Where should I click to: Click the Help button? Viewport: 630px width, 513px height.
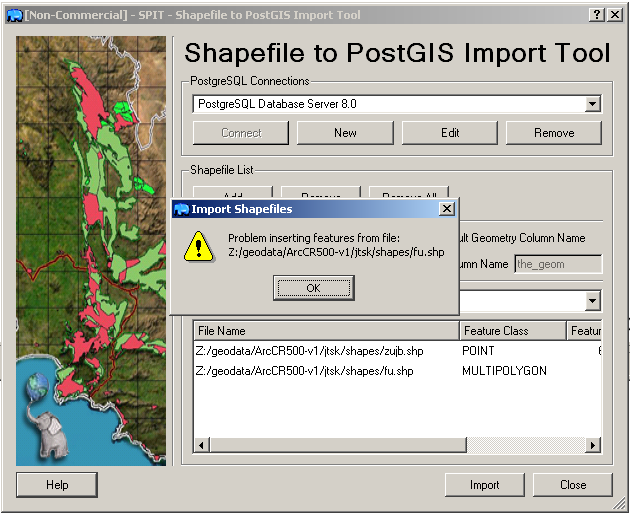point(57,485)
